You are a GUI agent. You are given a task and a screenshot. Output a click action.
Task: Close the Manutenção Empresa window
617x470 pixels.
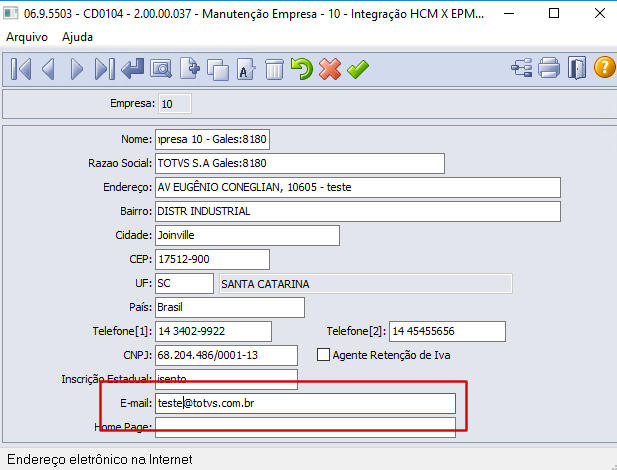click(x=600, y=13)
